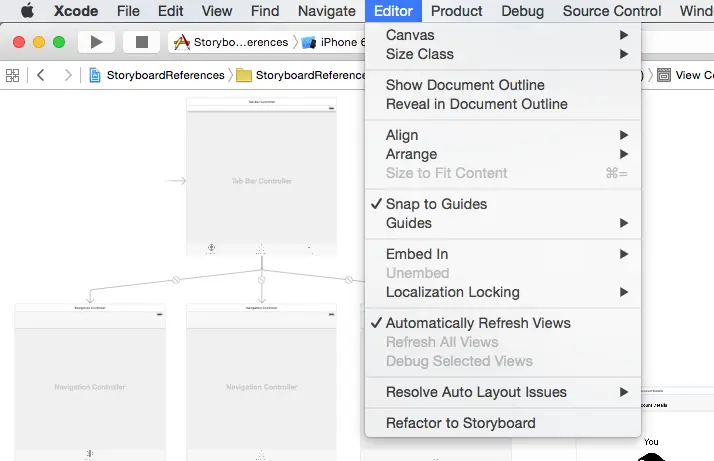Click the Storybo...erences scheme selector
Image resolution: width=714 pixels, height=461 pixels.
pyautogui.click(x=232, y=42)
